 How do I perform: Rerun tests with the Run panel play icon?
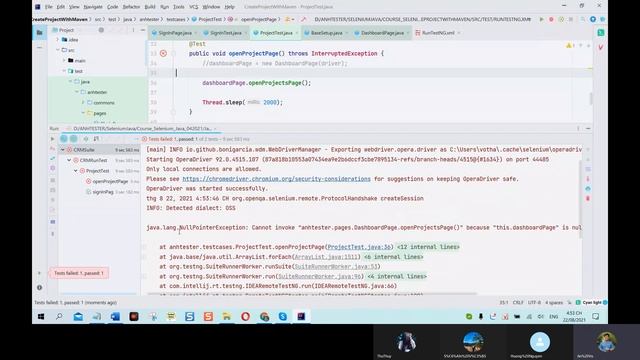pyautogui.click(x=52, y=139)
